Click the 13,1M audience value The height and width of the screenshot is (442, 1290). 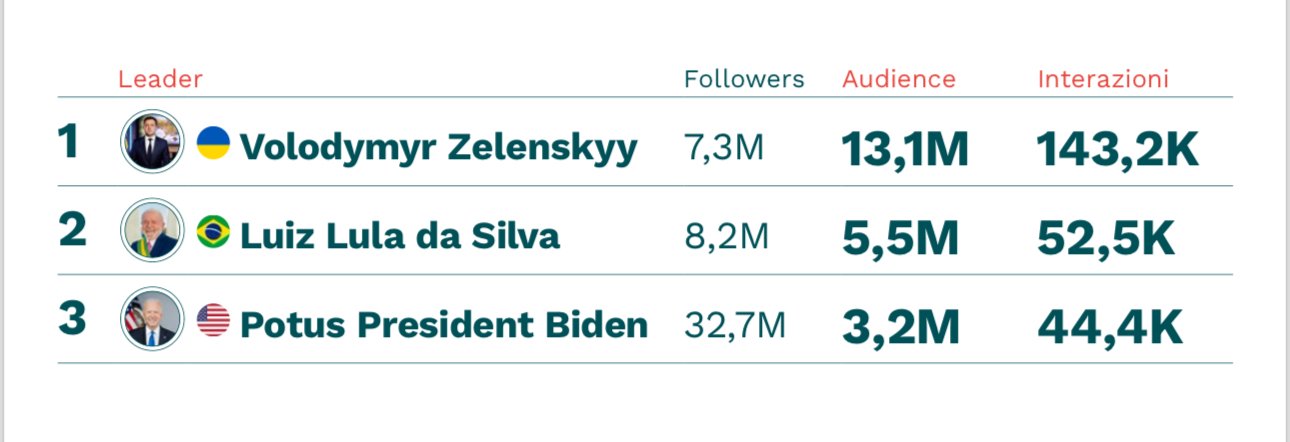click(x=905, y=150)
